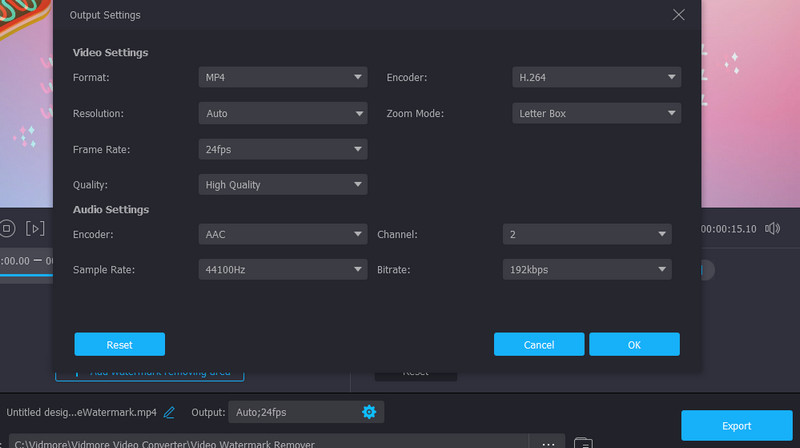Expand the Zoom Mode dropdown showing Letter Box
Image resolution: width=800 pixels, height=448 pixels.
(x=596, y=113)
